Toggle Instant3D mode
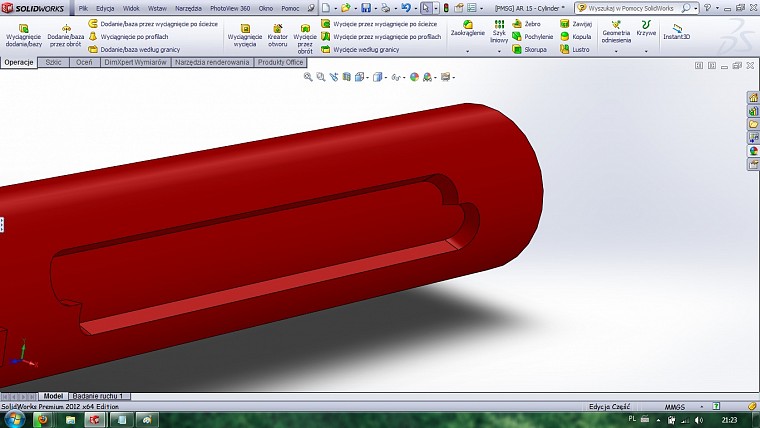The height and width of the screenshot is (428, 760). point(677,32)
